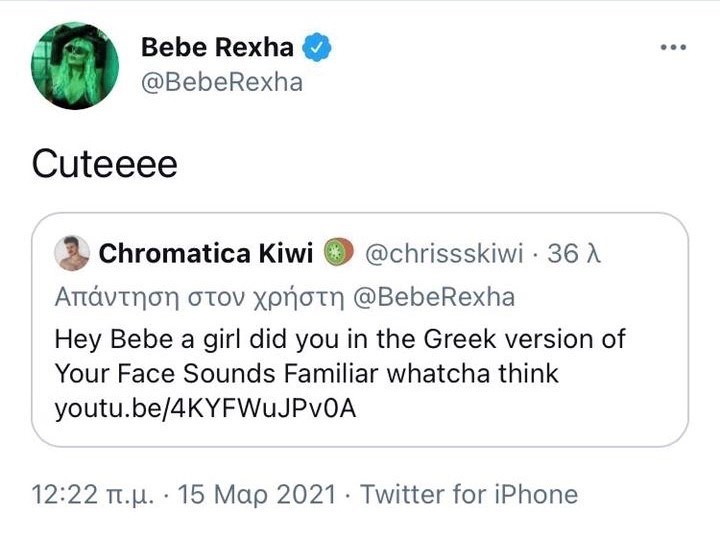
Task: Click the "Απάντηση στον χρήστη" label
Action: point(195,296)
